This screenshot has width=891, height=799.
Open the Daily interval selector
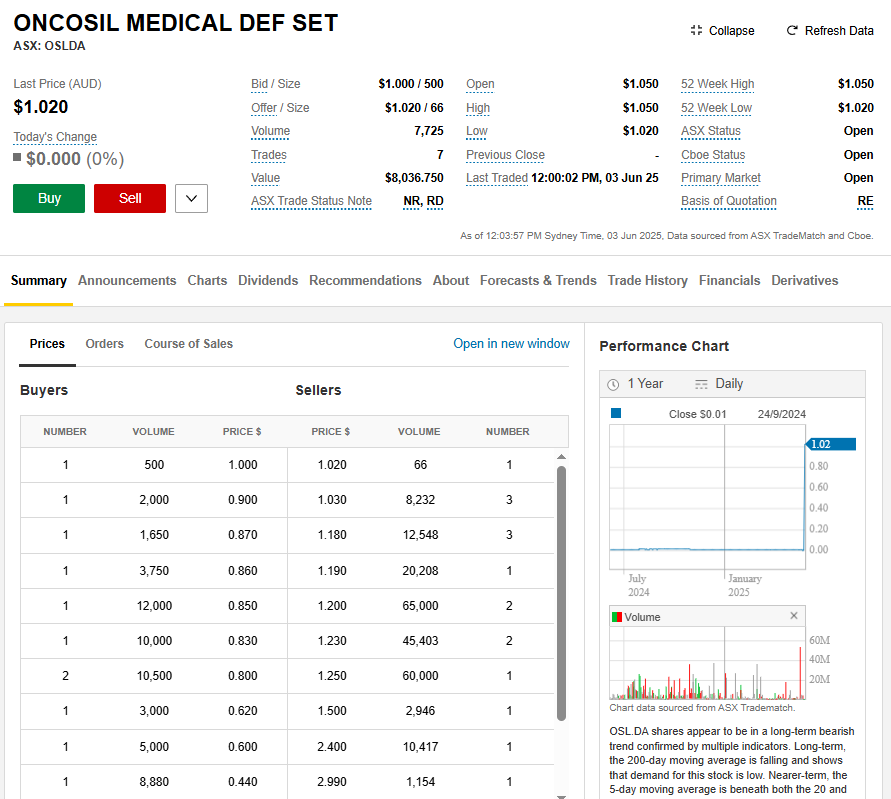tap(719, 384)
